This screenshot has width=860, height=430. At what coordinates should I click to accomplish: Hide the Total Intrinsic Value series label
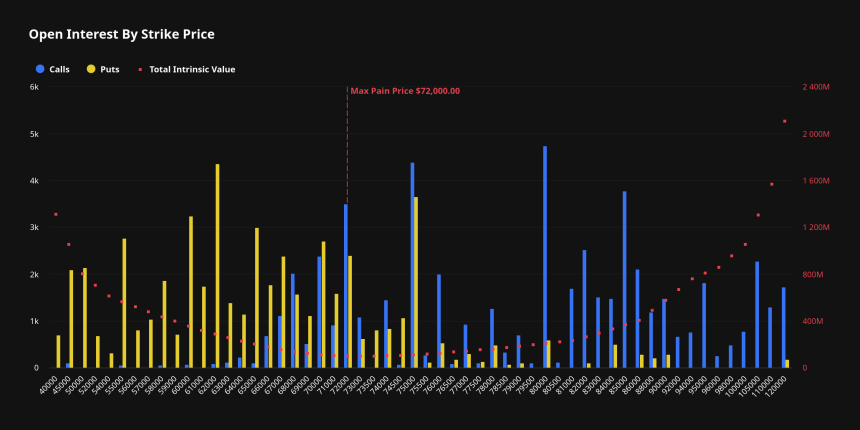tap(193, 69)
